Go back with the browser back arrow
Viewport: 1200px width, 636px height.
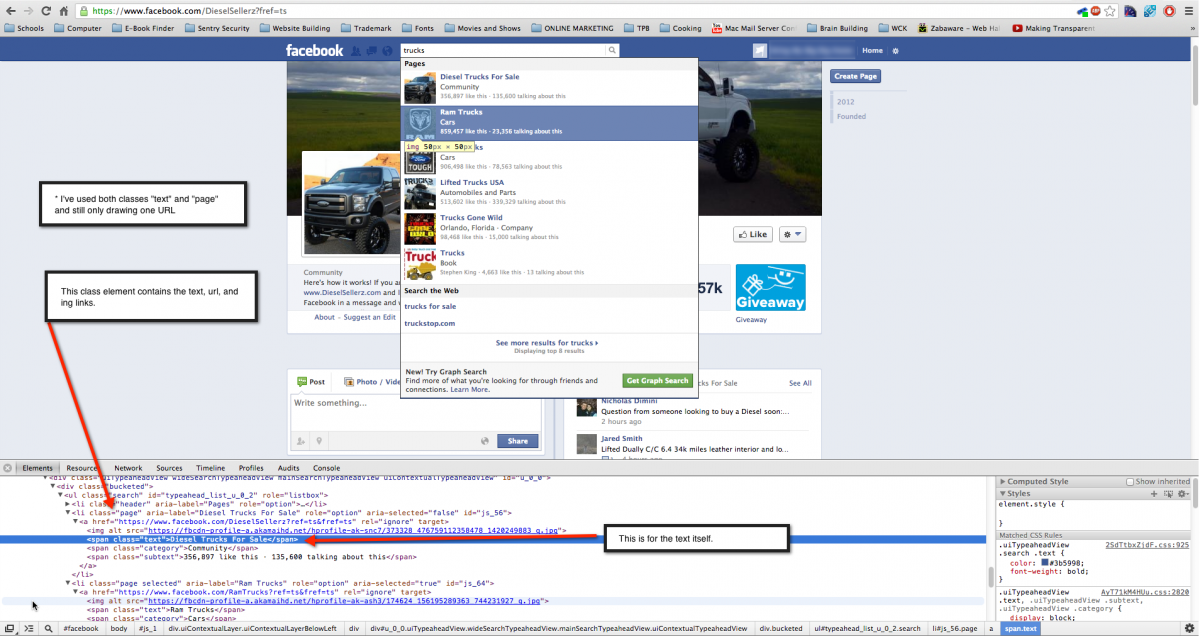pos(9,11)
